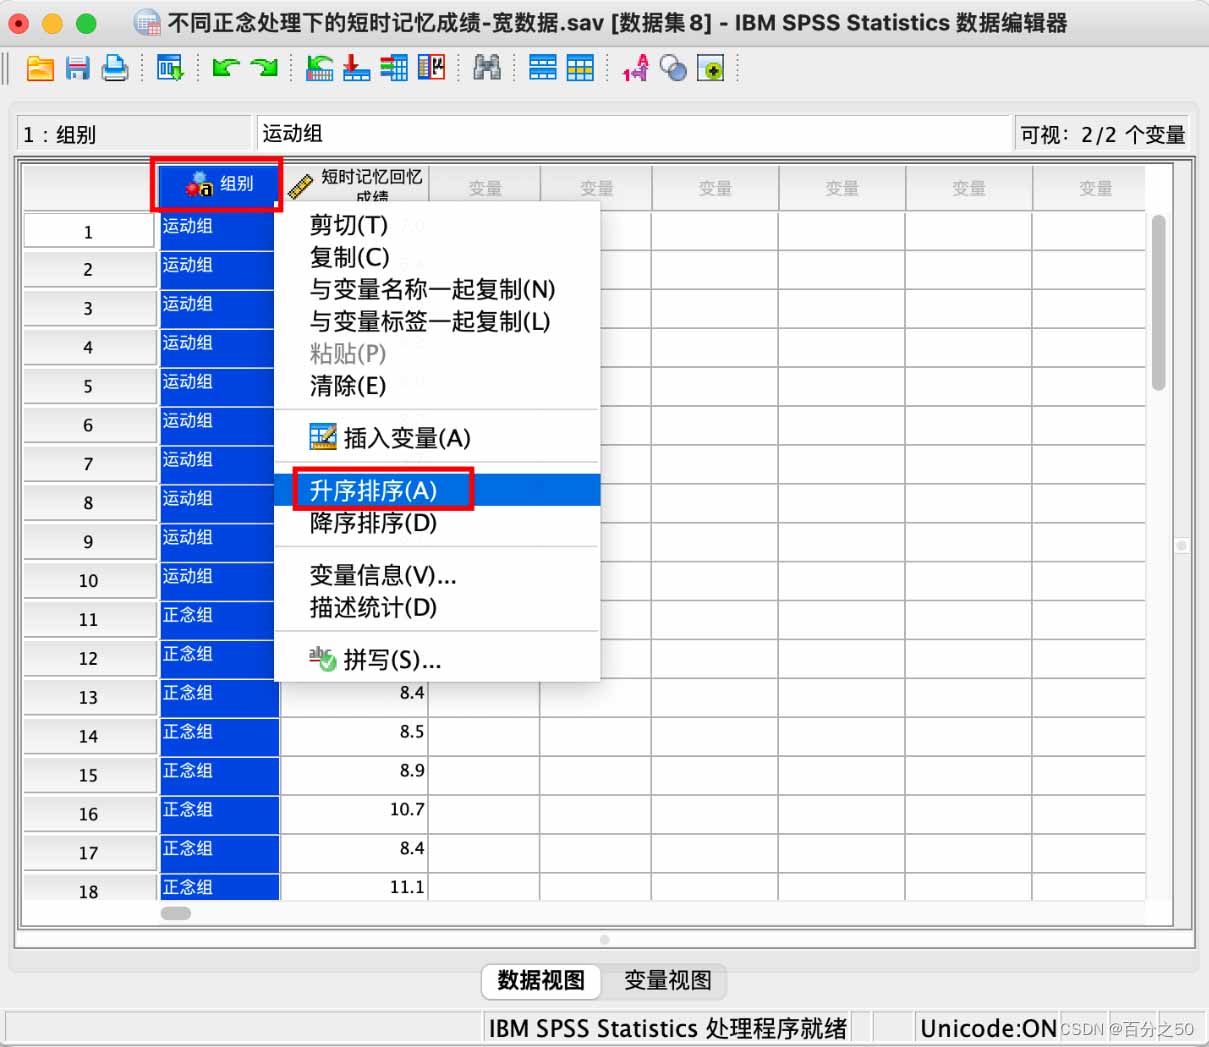Click the Recall recently used dialogs icon
Image resolution: width=1209 pixels, height=1047 pixels.
pos(170,68)
